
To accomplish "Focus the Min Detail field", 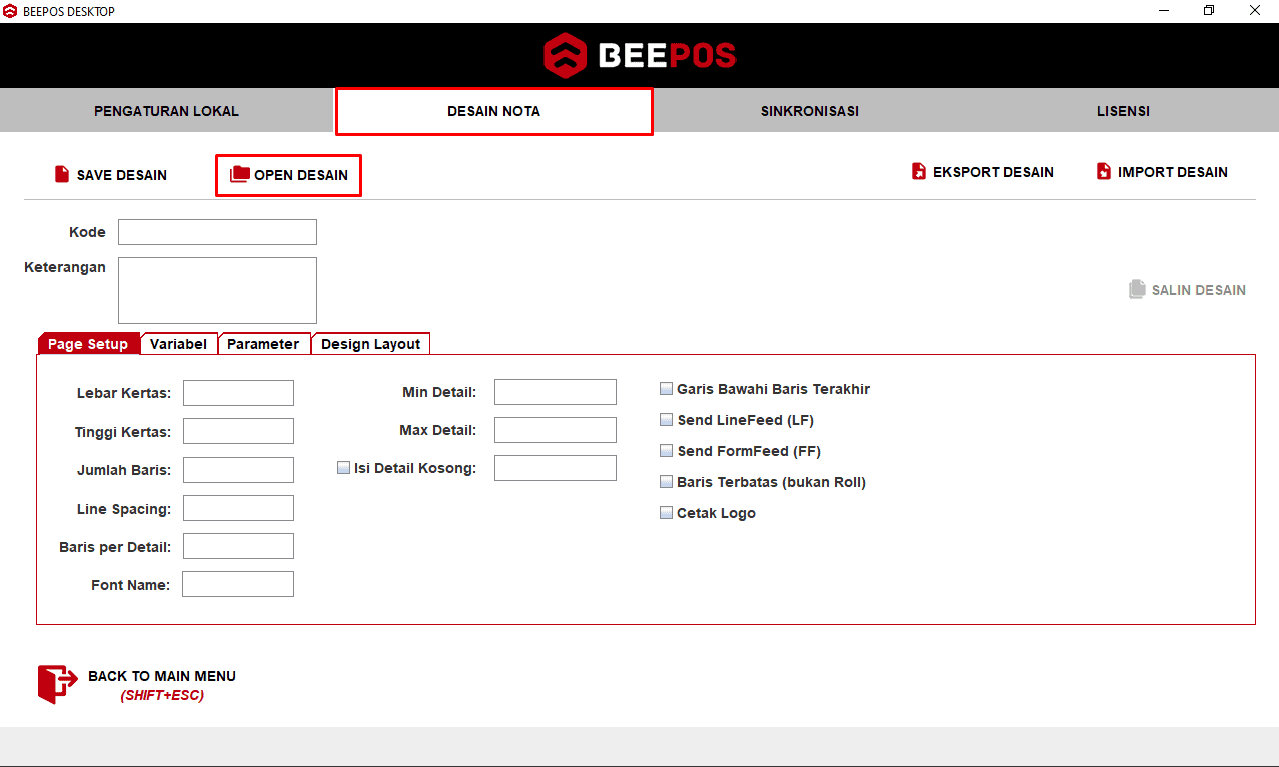I will [555, 392].
